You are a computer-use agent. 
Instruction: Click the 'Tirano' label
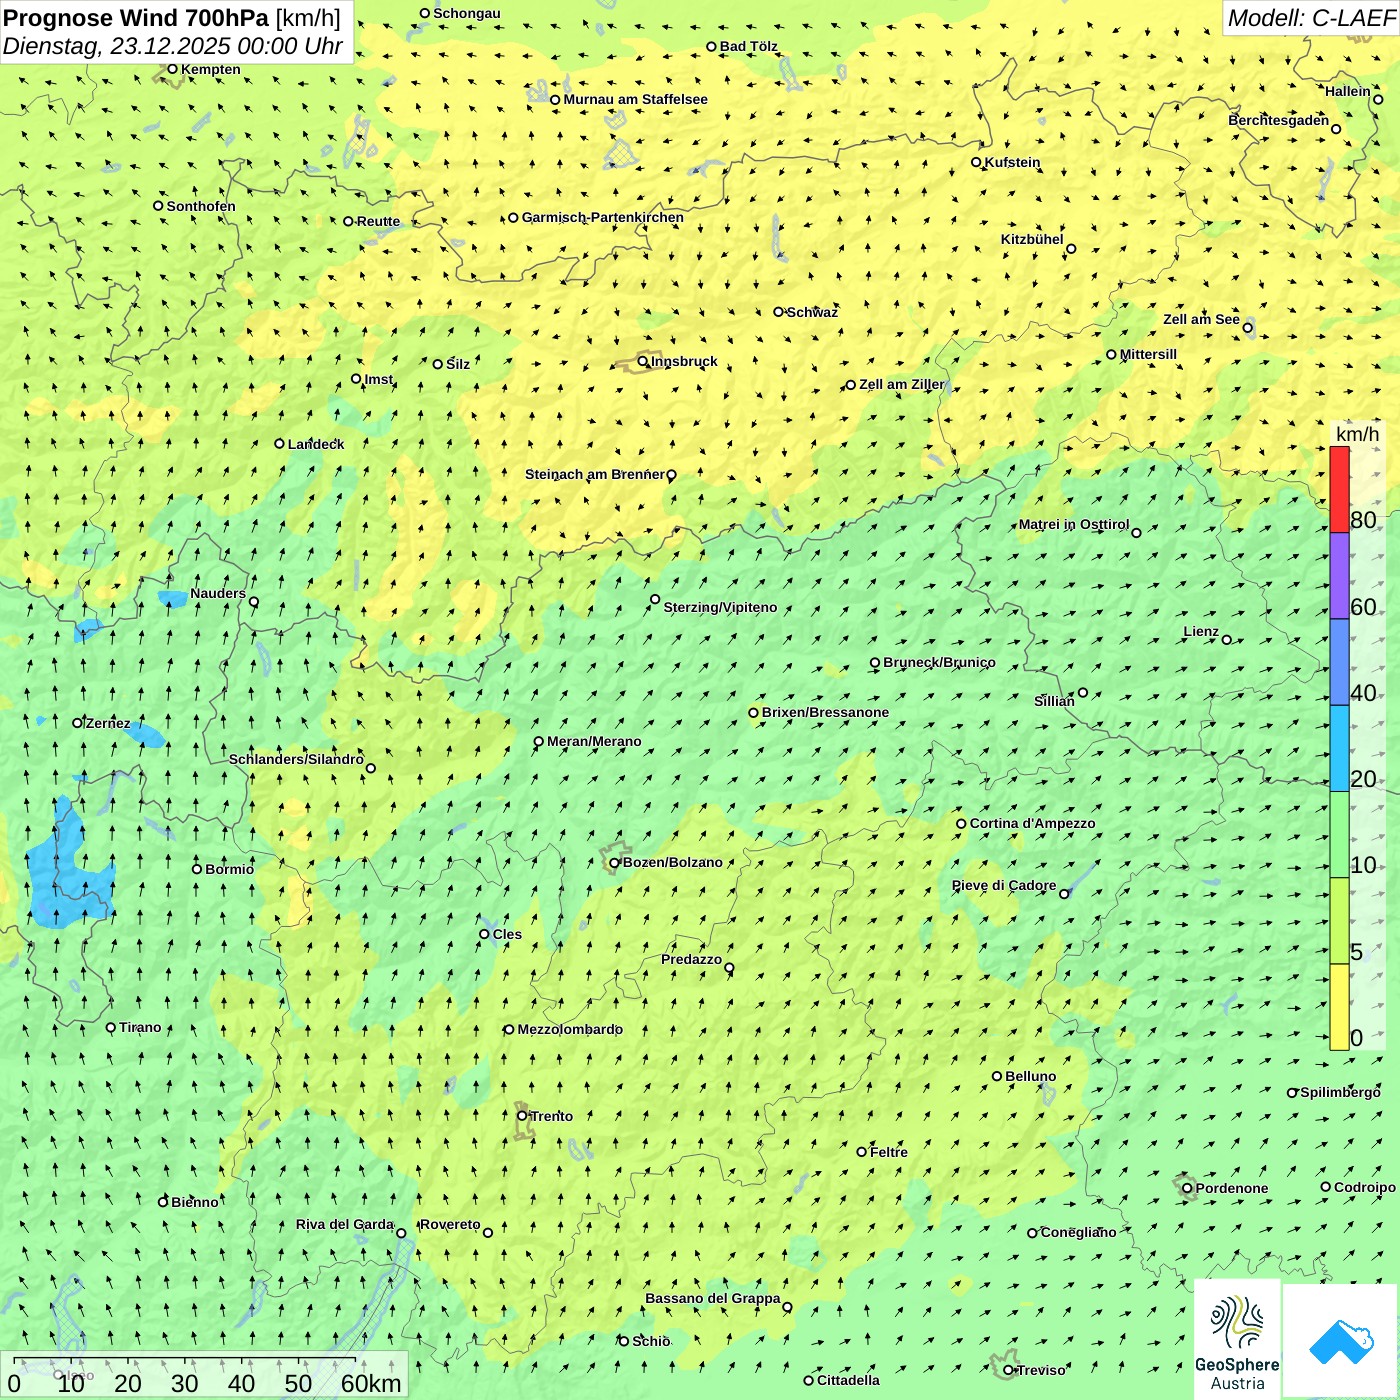(140, 1028)
